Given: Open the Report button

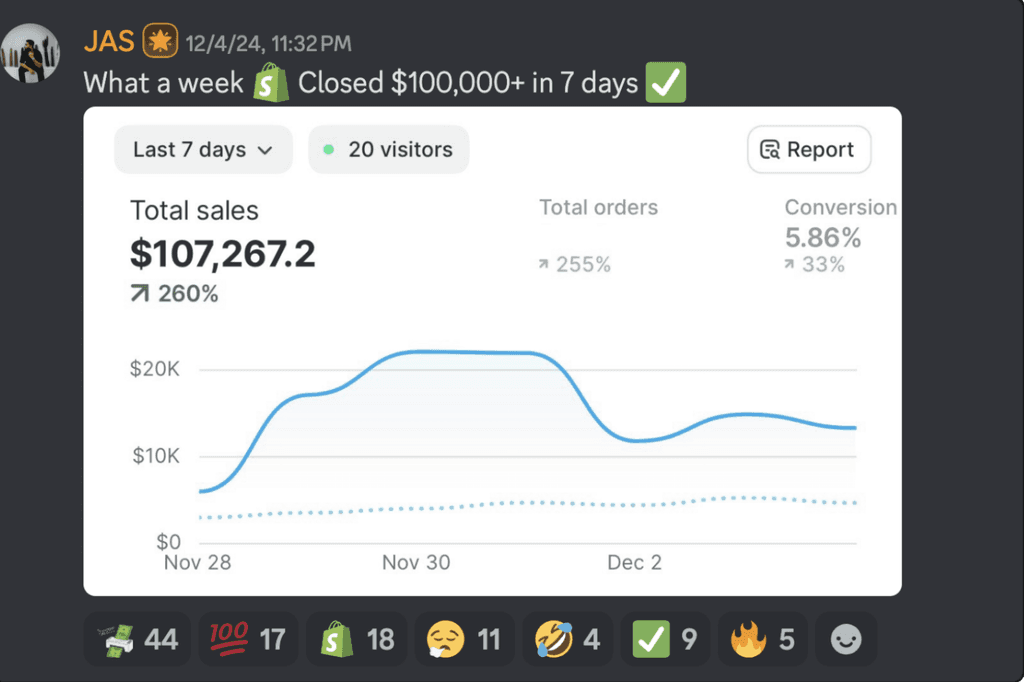Looking at the screenshot, I should pos(808,150).
